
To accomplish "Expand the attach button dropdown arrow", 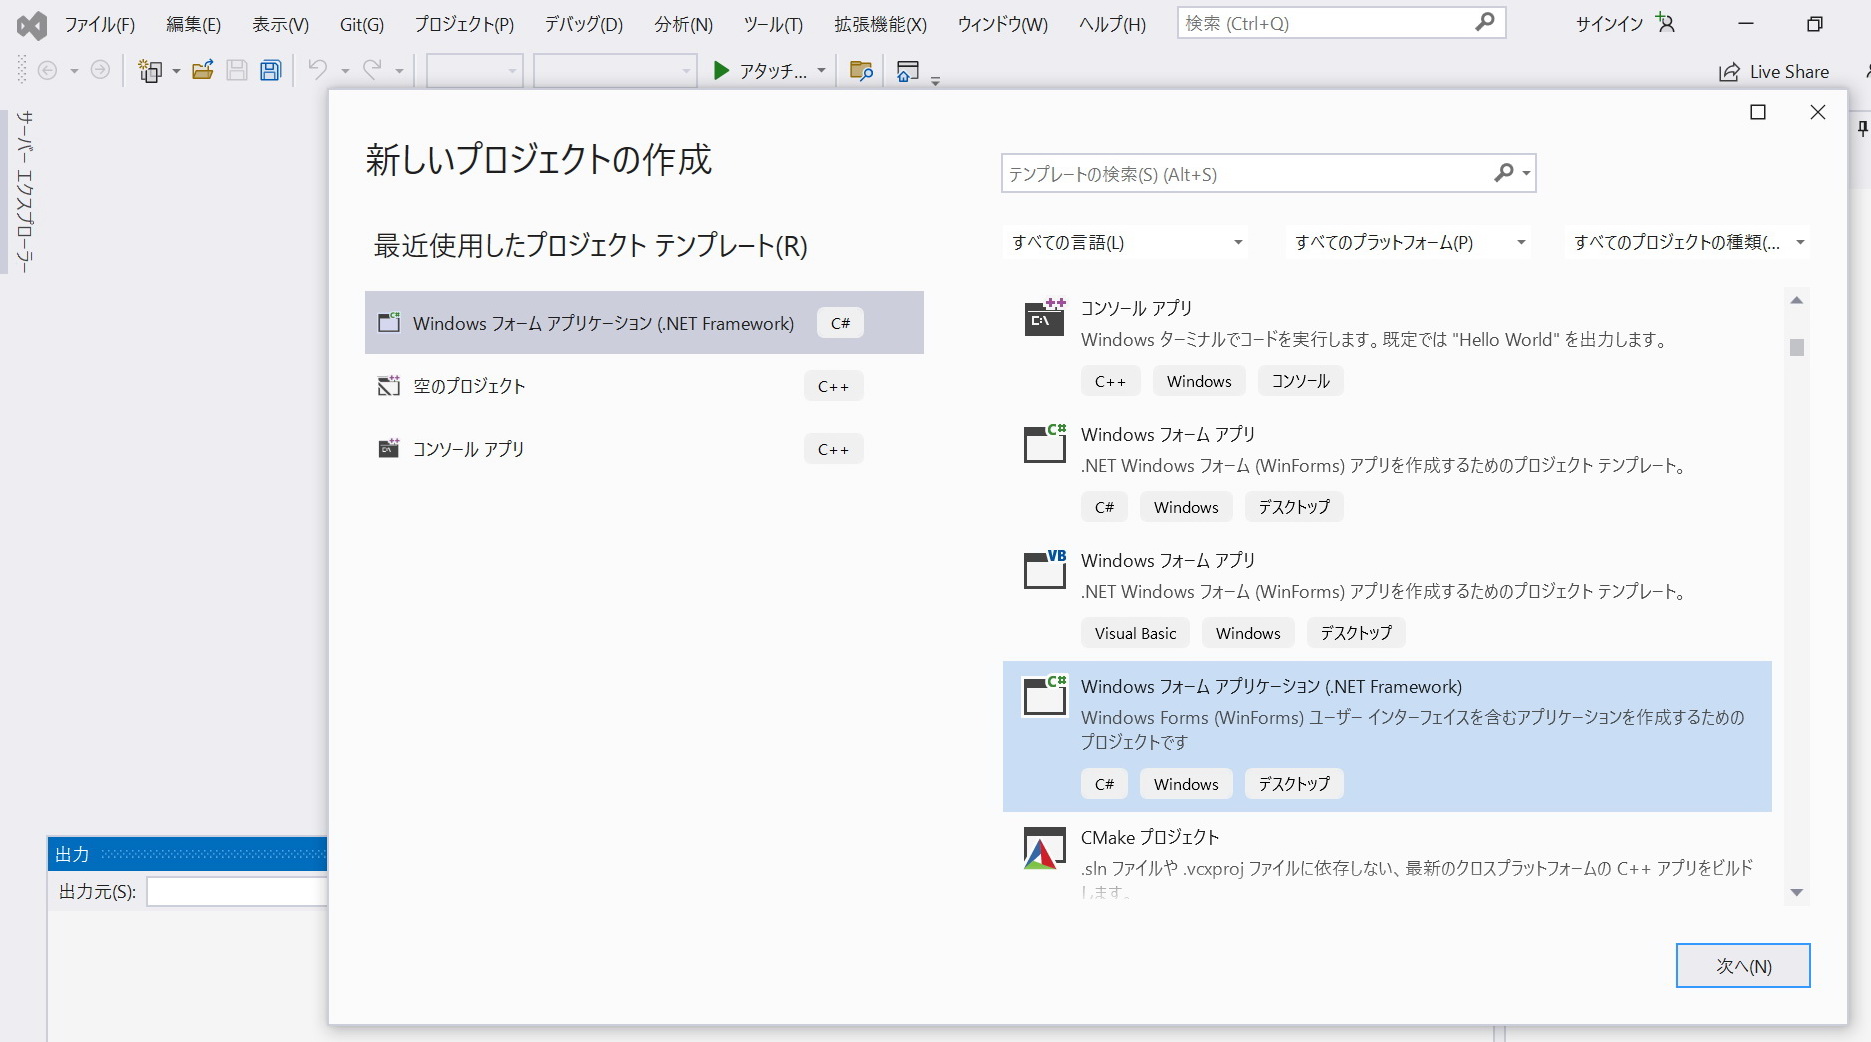I will [821, 71].
